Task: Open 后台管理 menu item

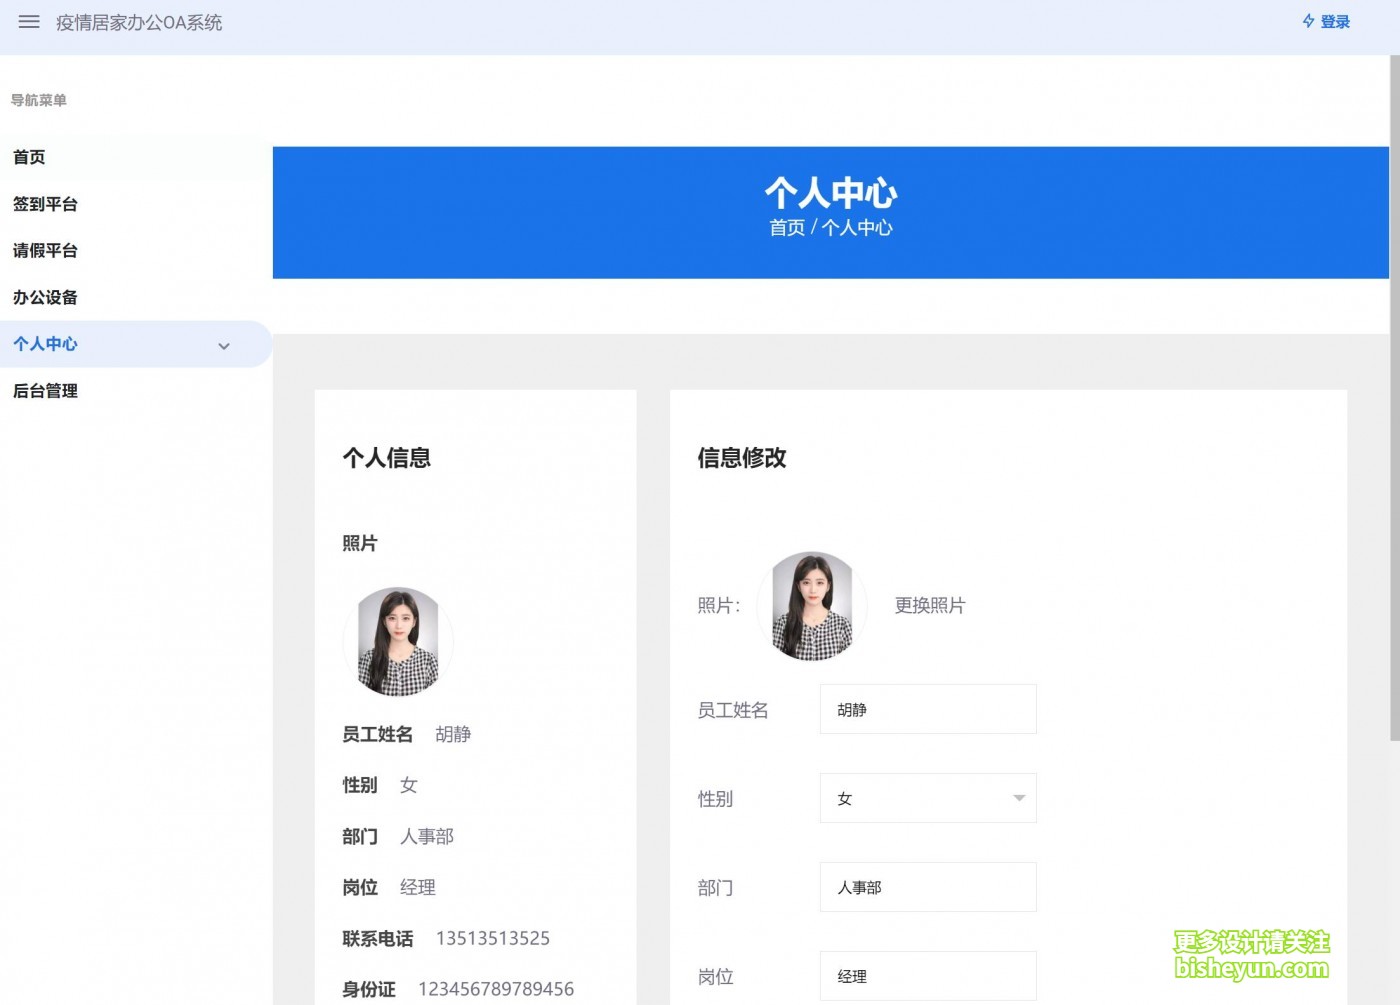Action: (136, 391)
